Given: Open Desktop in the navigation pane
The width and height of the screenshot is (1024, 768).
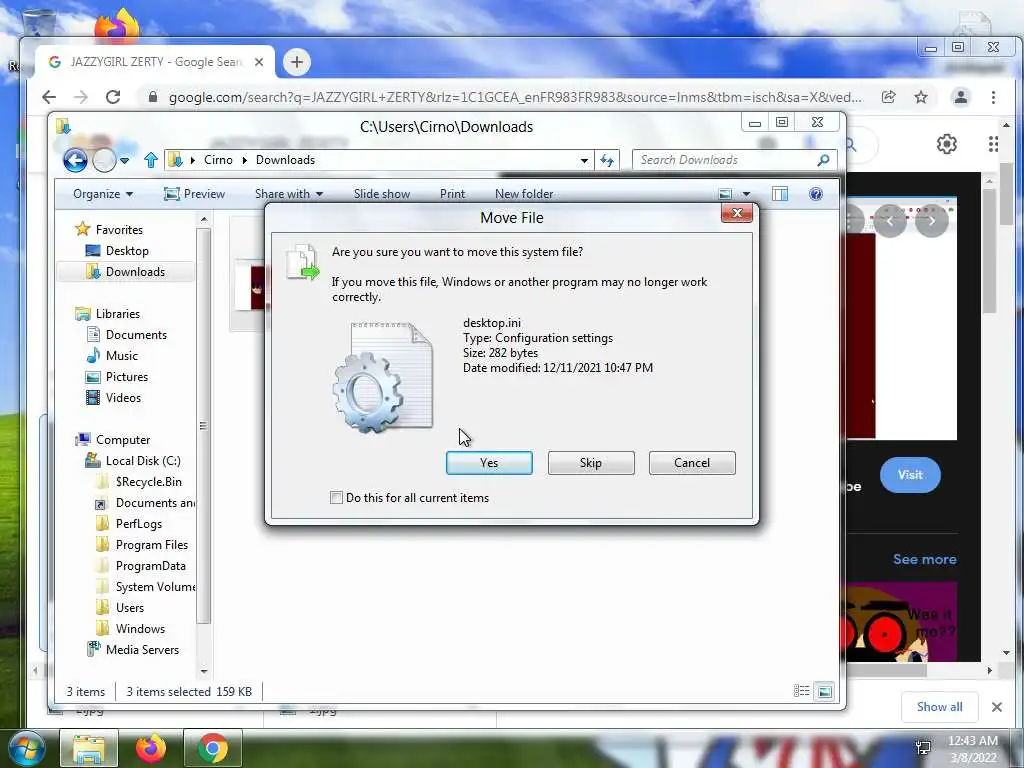Looking at the screenshot, I should [127, 251].
